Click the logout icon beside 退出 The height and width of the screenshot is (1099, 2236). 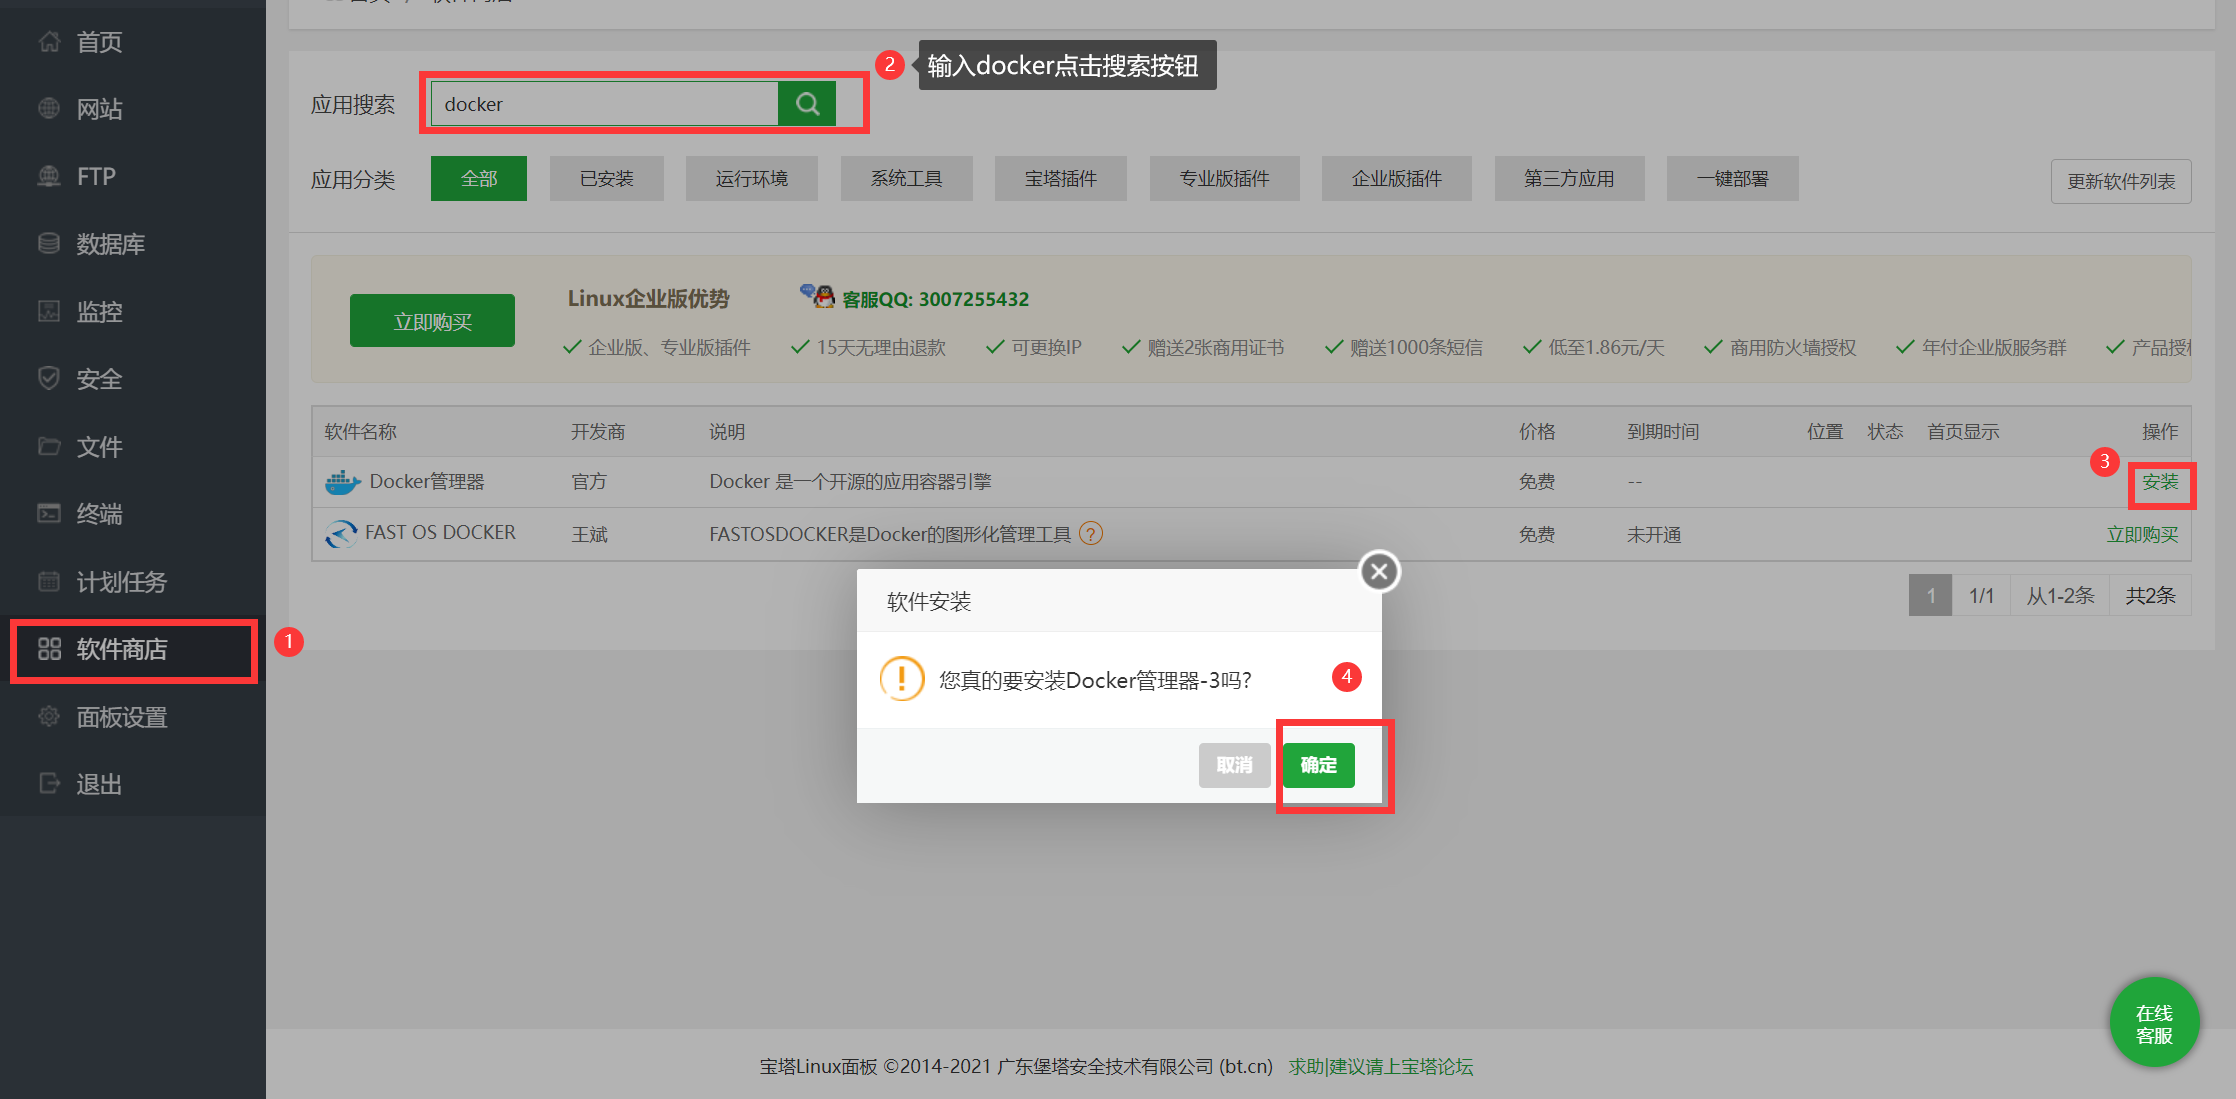[49, 784]
